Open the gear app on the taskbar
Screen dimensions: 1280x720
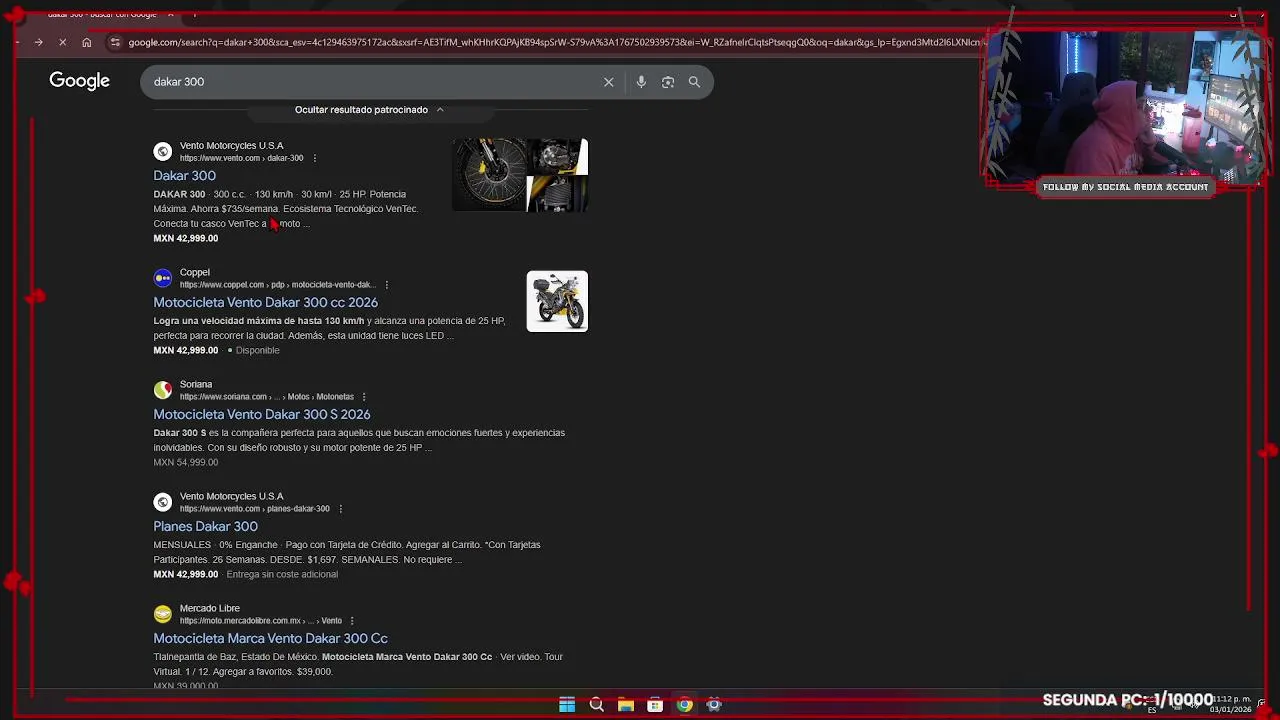tap(714, 705)
